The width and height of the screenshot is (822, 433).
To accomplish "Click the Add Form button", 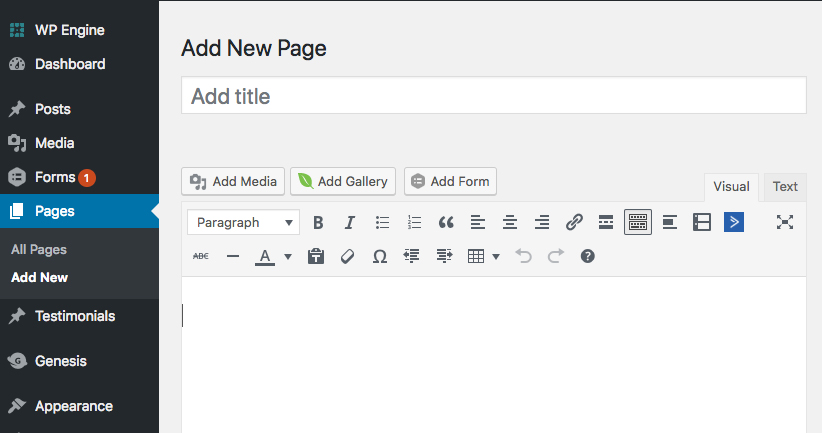I will coord(450,181).
